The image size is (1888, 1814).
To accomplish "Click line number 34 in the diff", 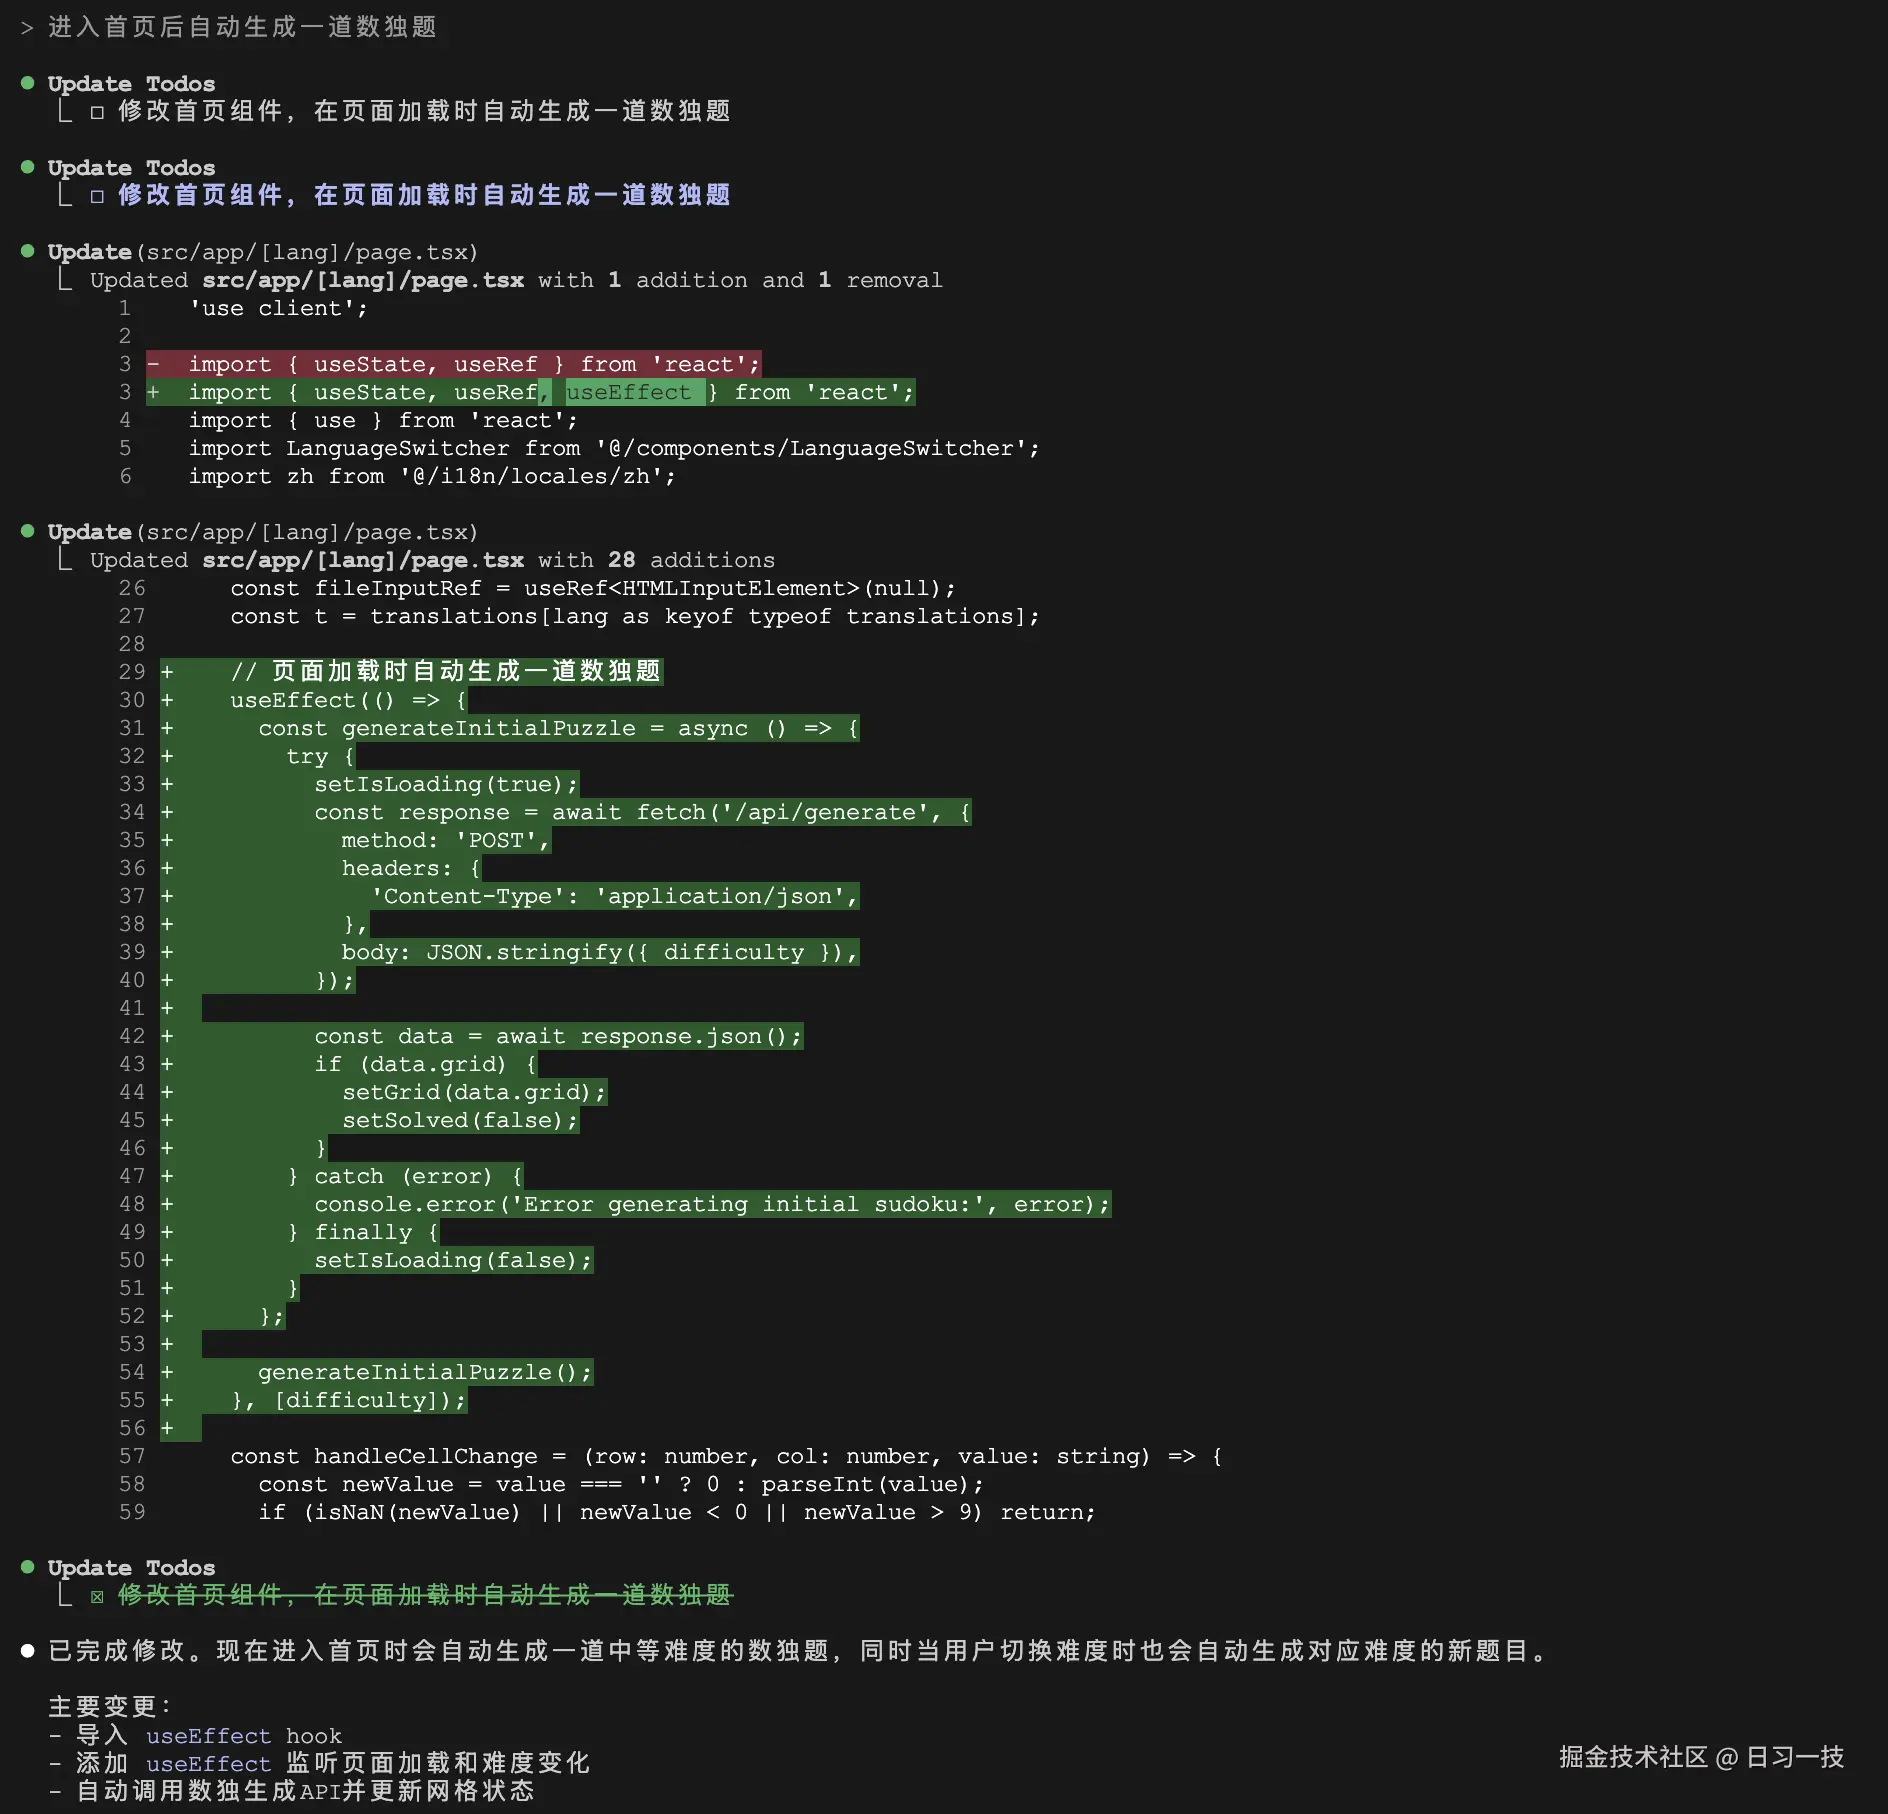I will tap(131, 812).
